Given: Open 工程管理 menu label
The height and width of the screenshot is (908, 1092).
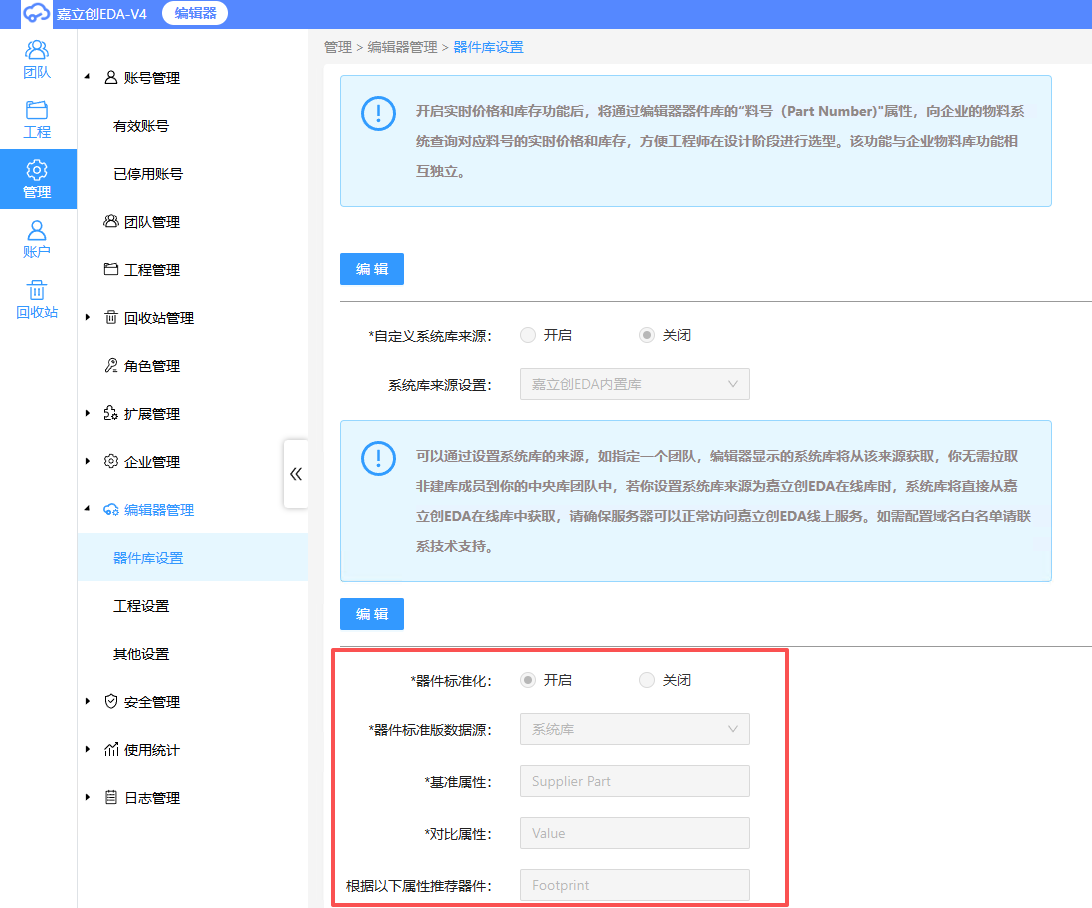Looking at the screenshot, I should 152,270.
